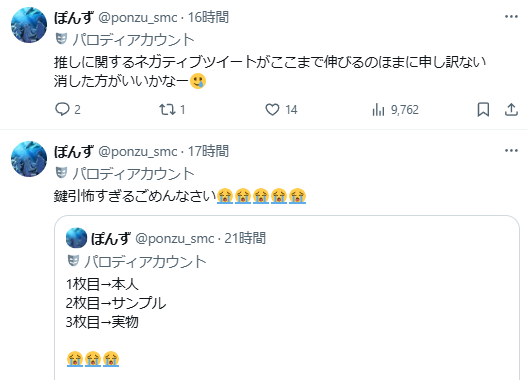Open the 16時間 timestamp link

[x=208, y=17]
